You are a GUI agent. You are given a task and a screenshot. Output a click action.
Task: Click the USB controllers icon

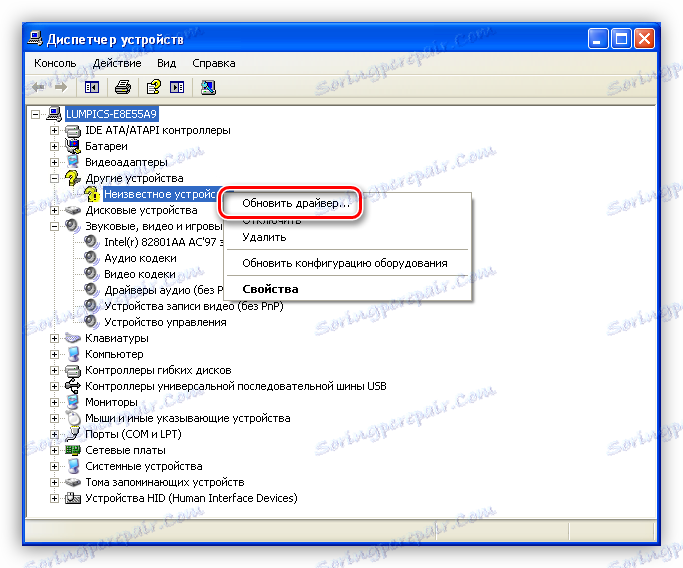click(x=73, y=386)
